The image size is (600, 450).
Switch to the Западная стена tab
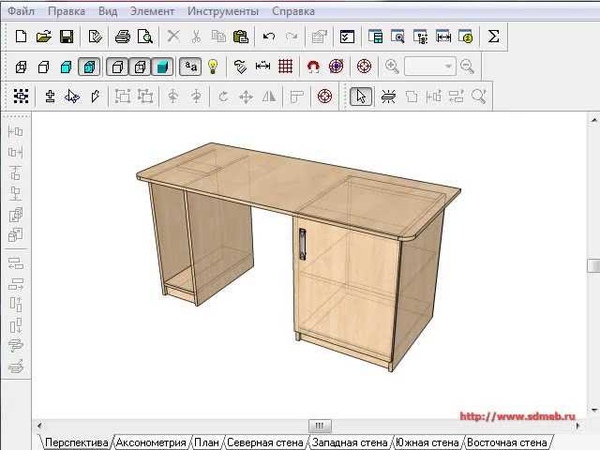tap(350, 442)
